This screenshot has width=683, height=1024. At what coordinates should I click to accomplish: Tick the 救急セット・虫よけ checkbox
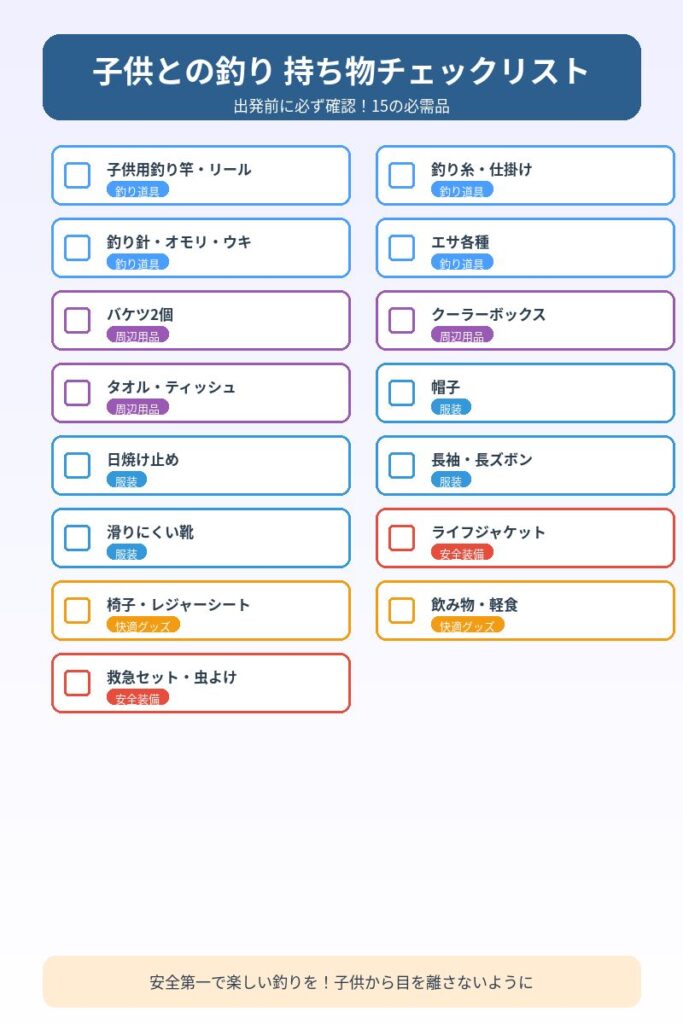pos(77,683)
